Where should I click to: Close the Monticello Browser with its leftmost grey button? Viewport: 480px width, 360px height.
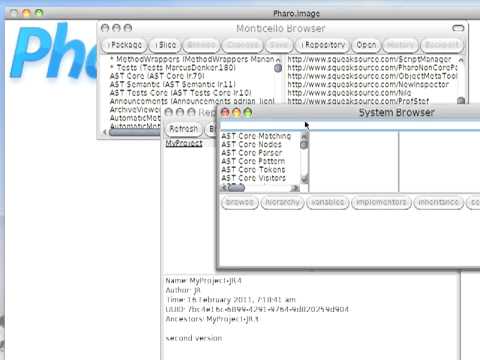(x=105, y=28)
